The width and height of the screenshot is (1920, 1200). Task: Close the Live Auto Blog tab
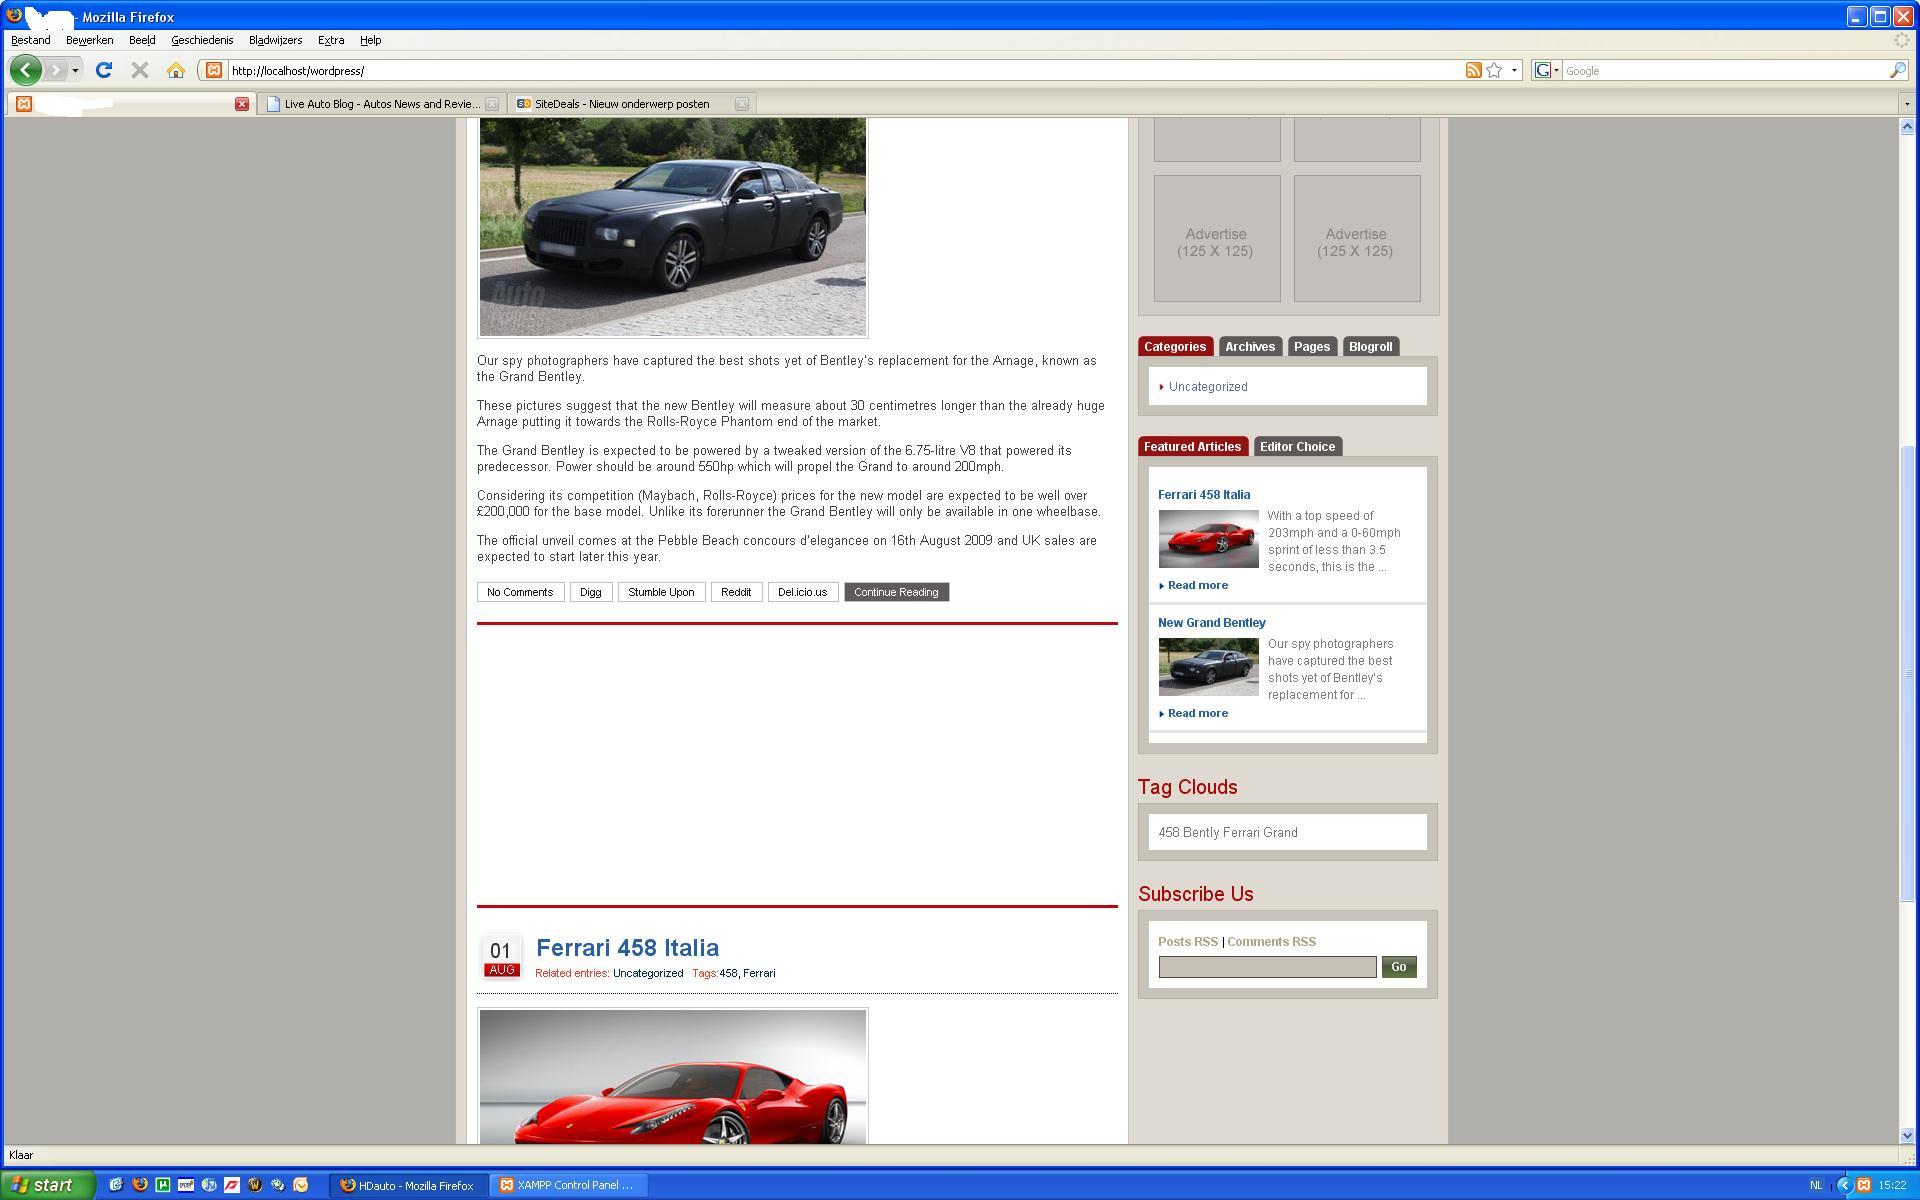coord(491,104)
